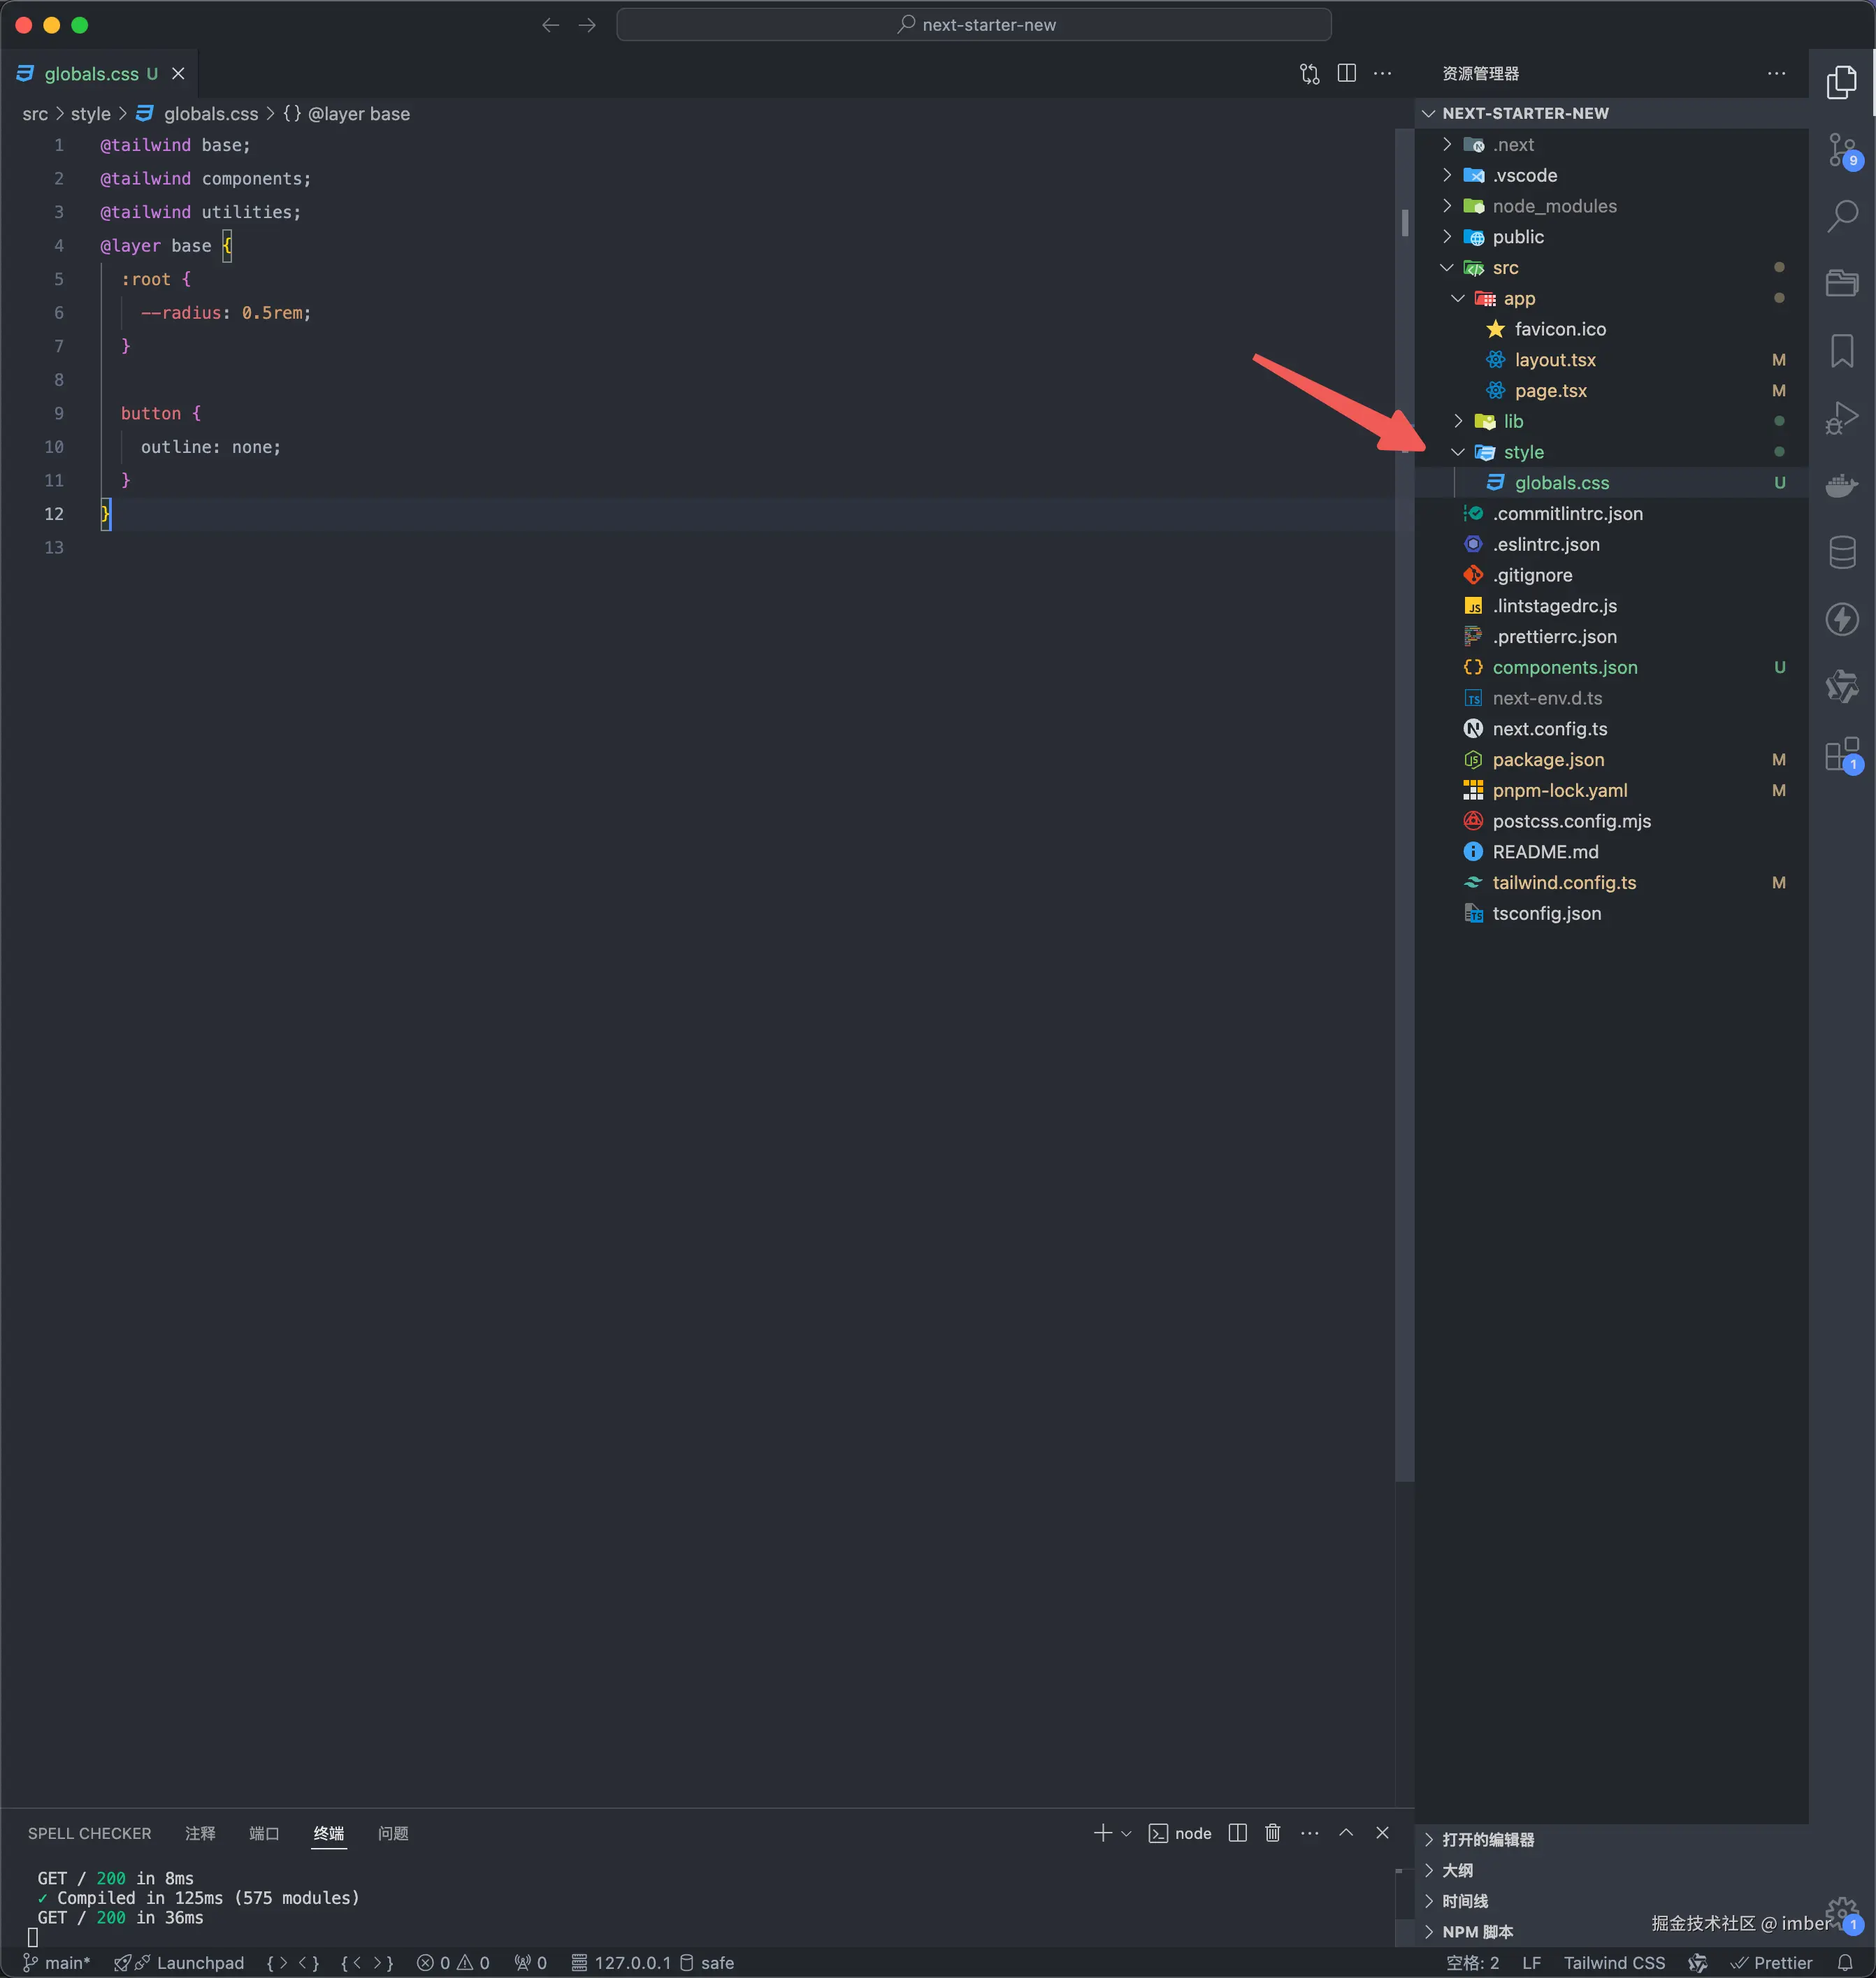Expand the NPM 脚本 section

pyautogui.click(x=1477, y=1932)
